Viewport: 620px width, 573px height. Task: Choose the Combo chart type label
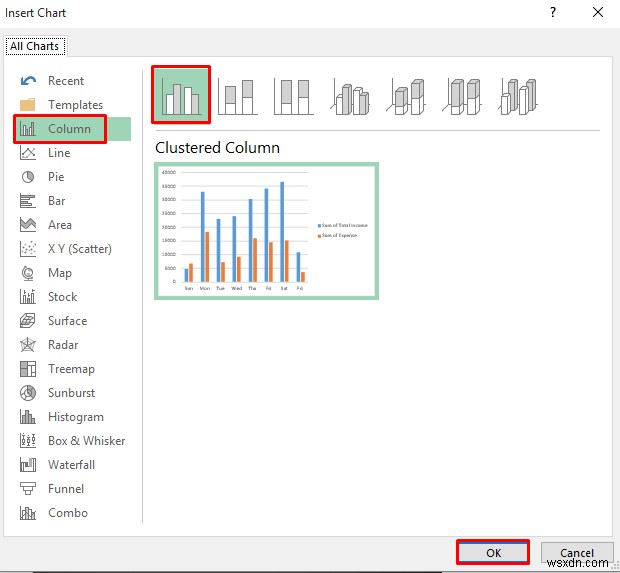[68, 513]
